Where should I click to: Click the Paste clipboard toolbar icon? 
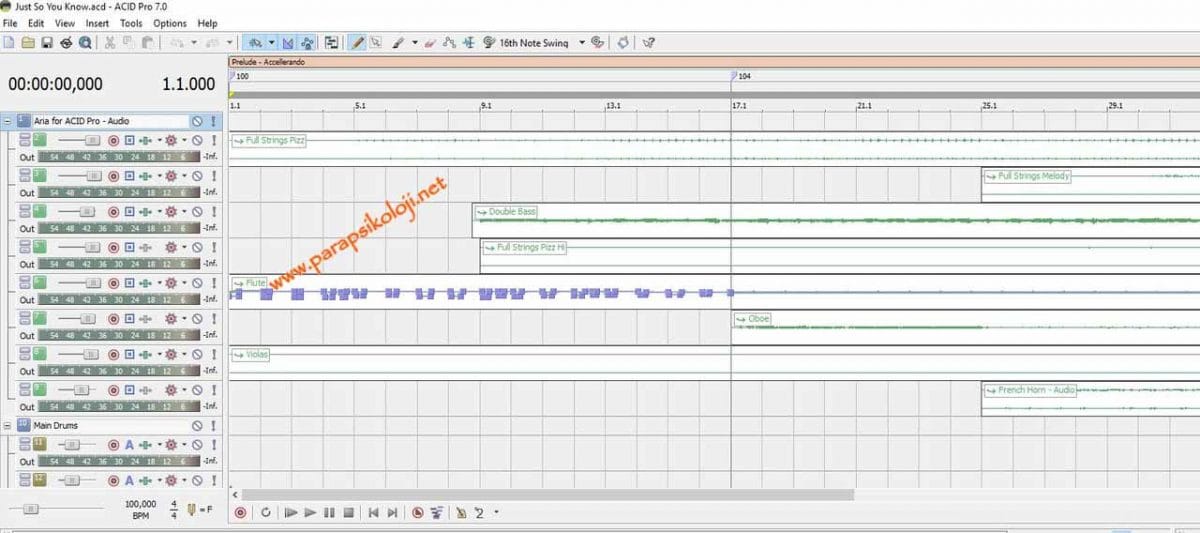click(x=147, y=43)
